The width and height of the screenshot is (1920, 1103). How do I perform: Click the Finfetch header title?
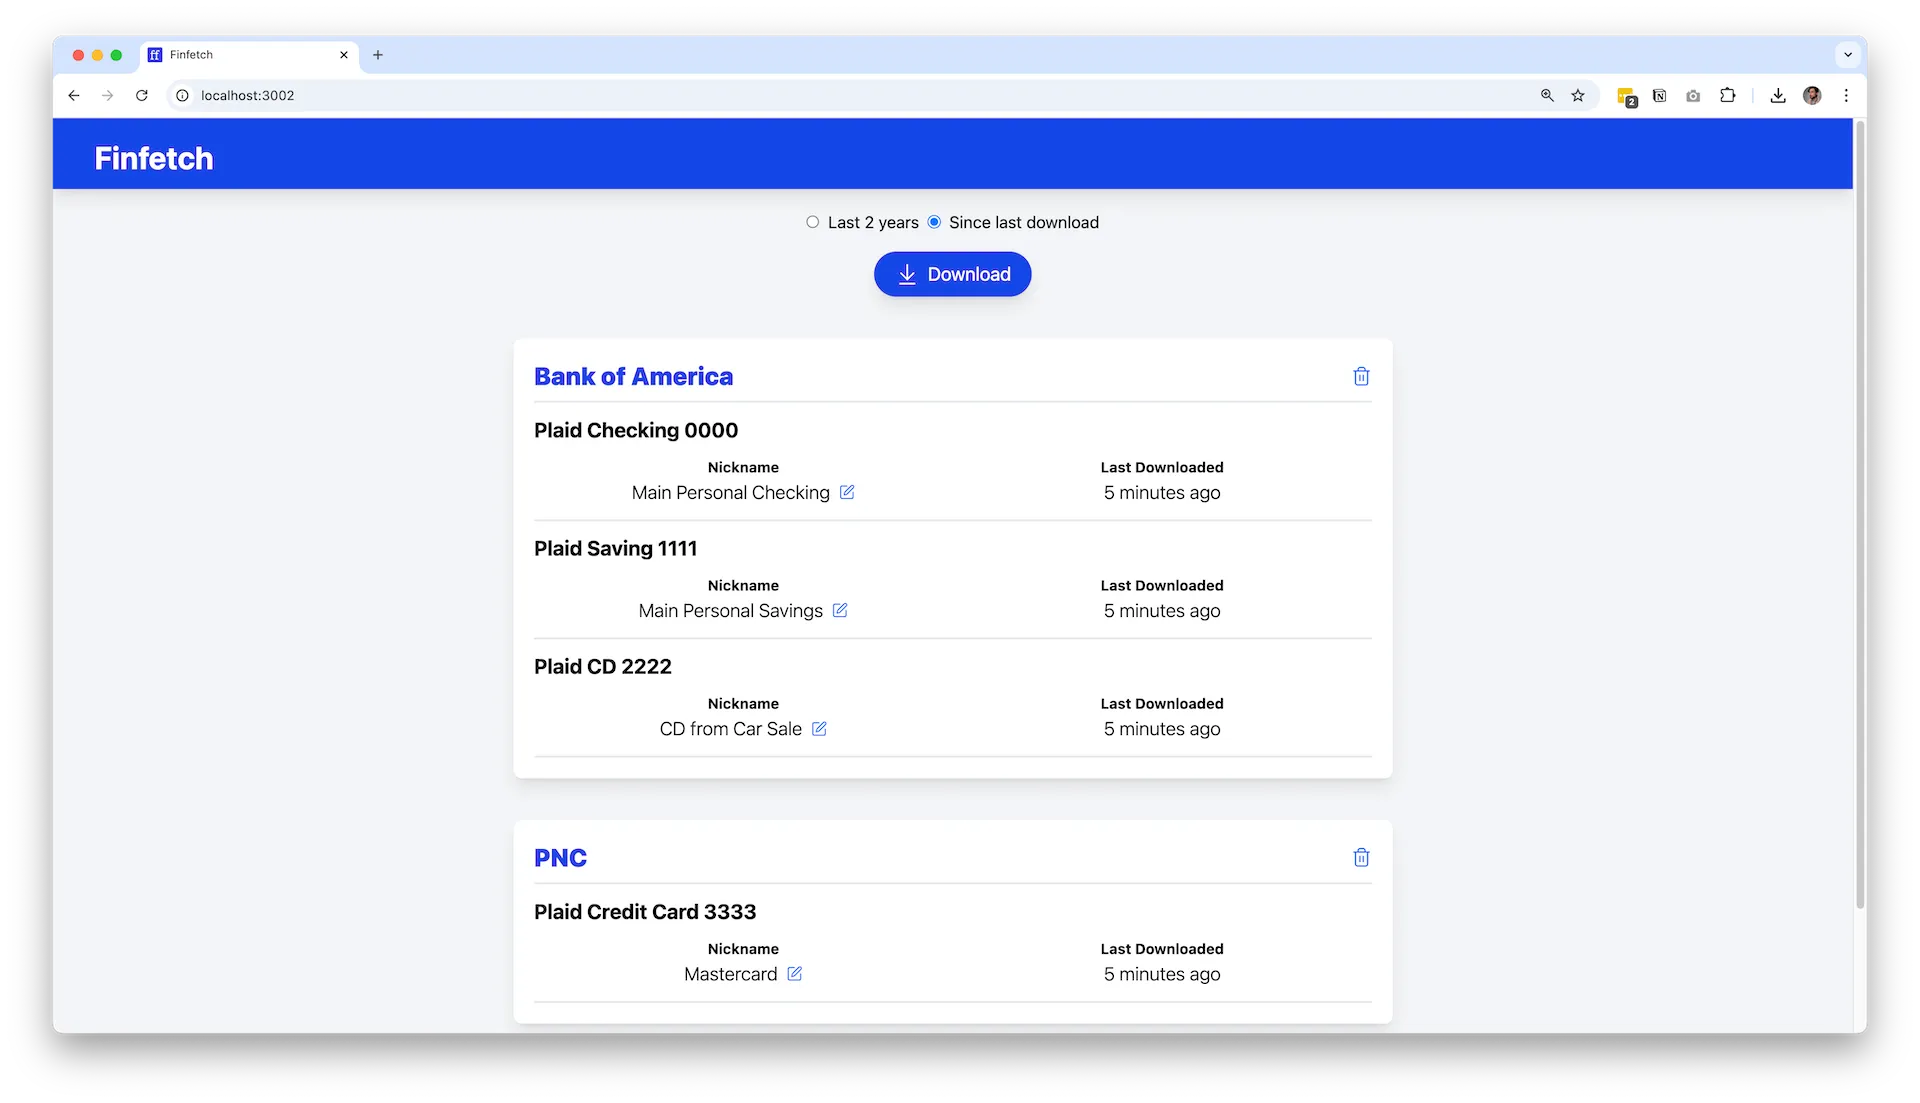tap(154, 158)
